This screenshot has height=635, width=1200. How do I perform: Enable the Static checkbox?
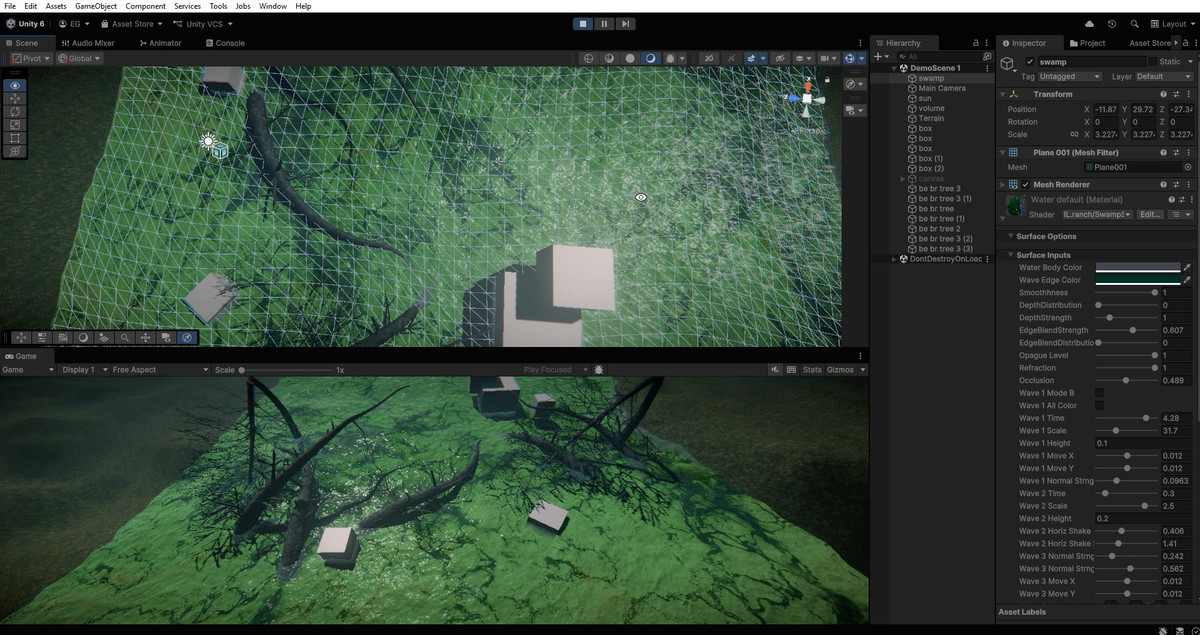click(x=1153, y=62)
